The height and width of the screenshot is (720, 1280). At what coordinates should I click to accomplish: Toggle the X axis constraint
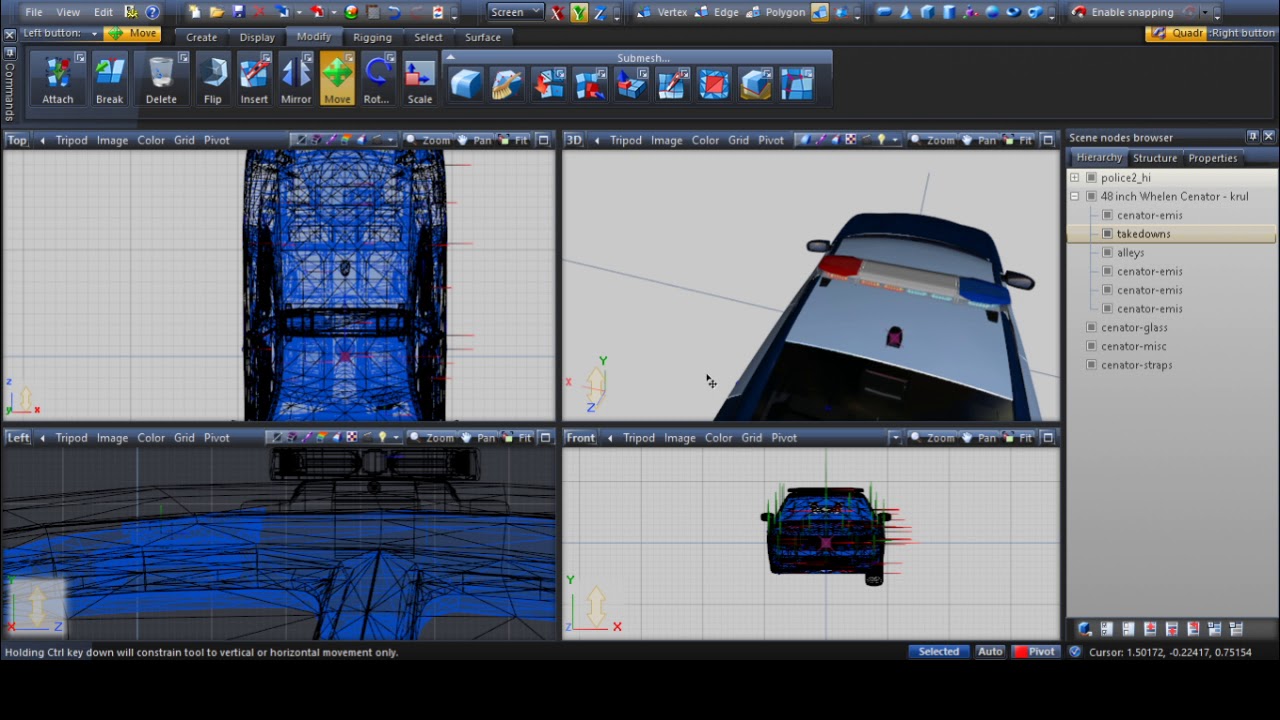[557, 12]
